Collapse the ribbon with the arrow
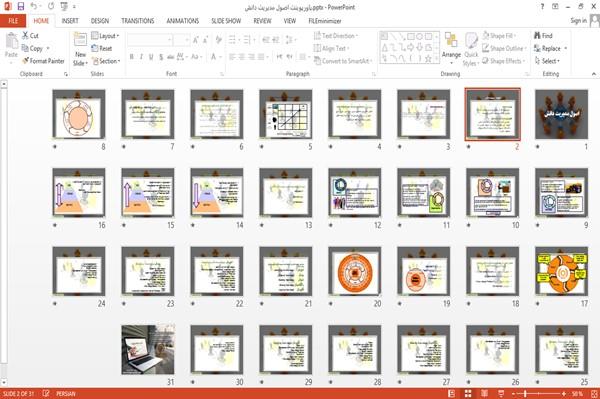600x399 pixels. click(594, 74)
